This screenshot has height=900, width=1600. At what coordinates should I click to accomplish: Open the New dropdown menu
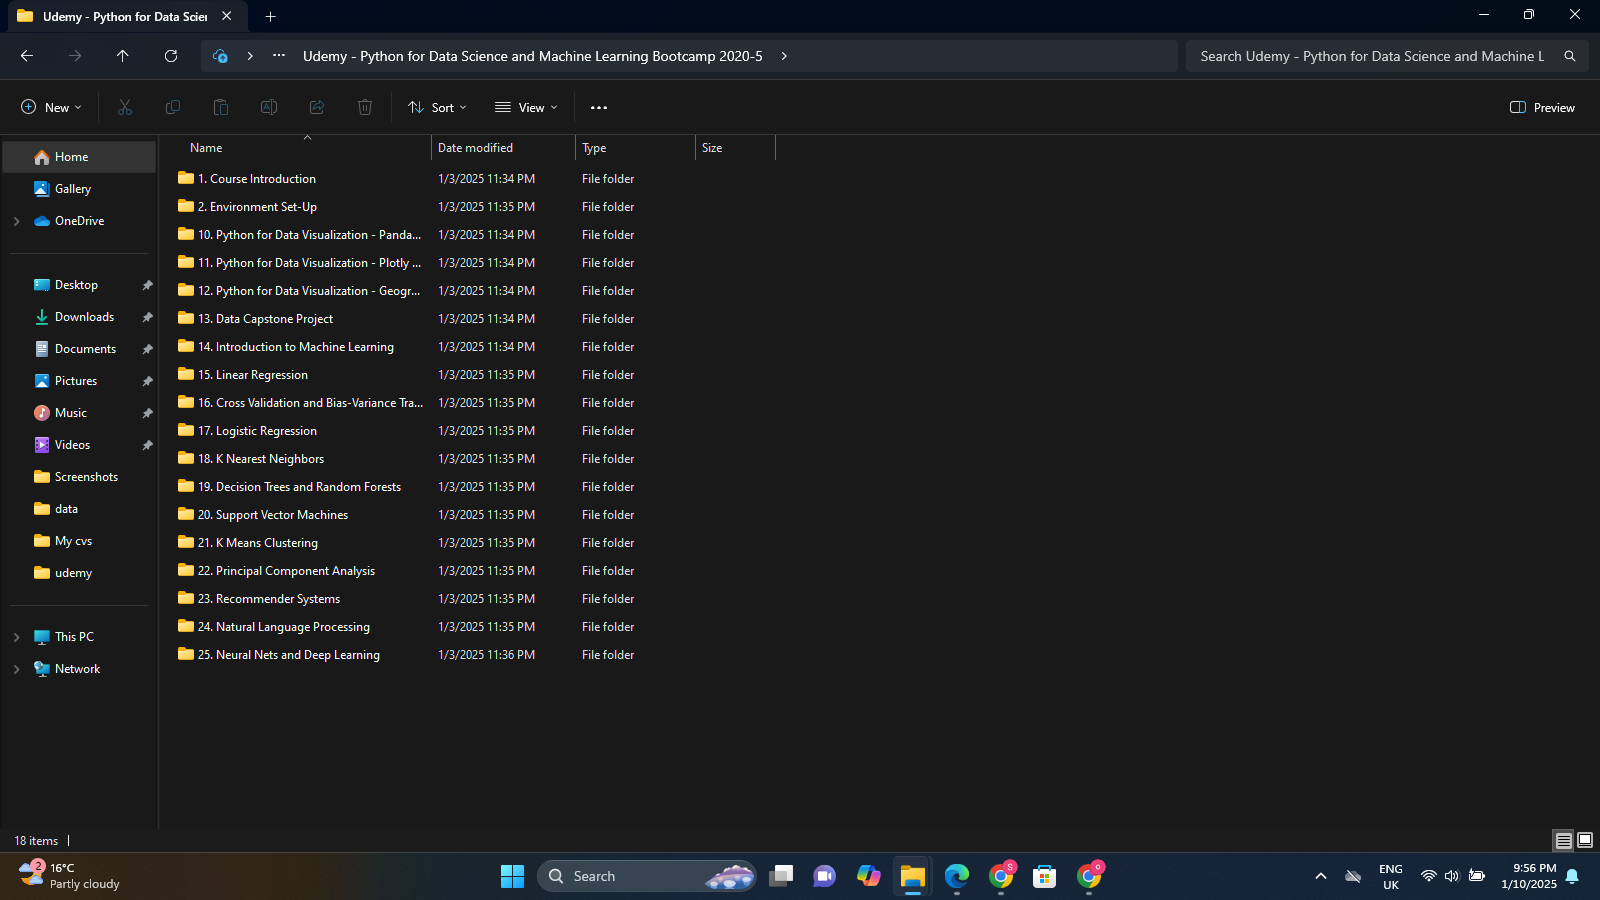point(51,107)
